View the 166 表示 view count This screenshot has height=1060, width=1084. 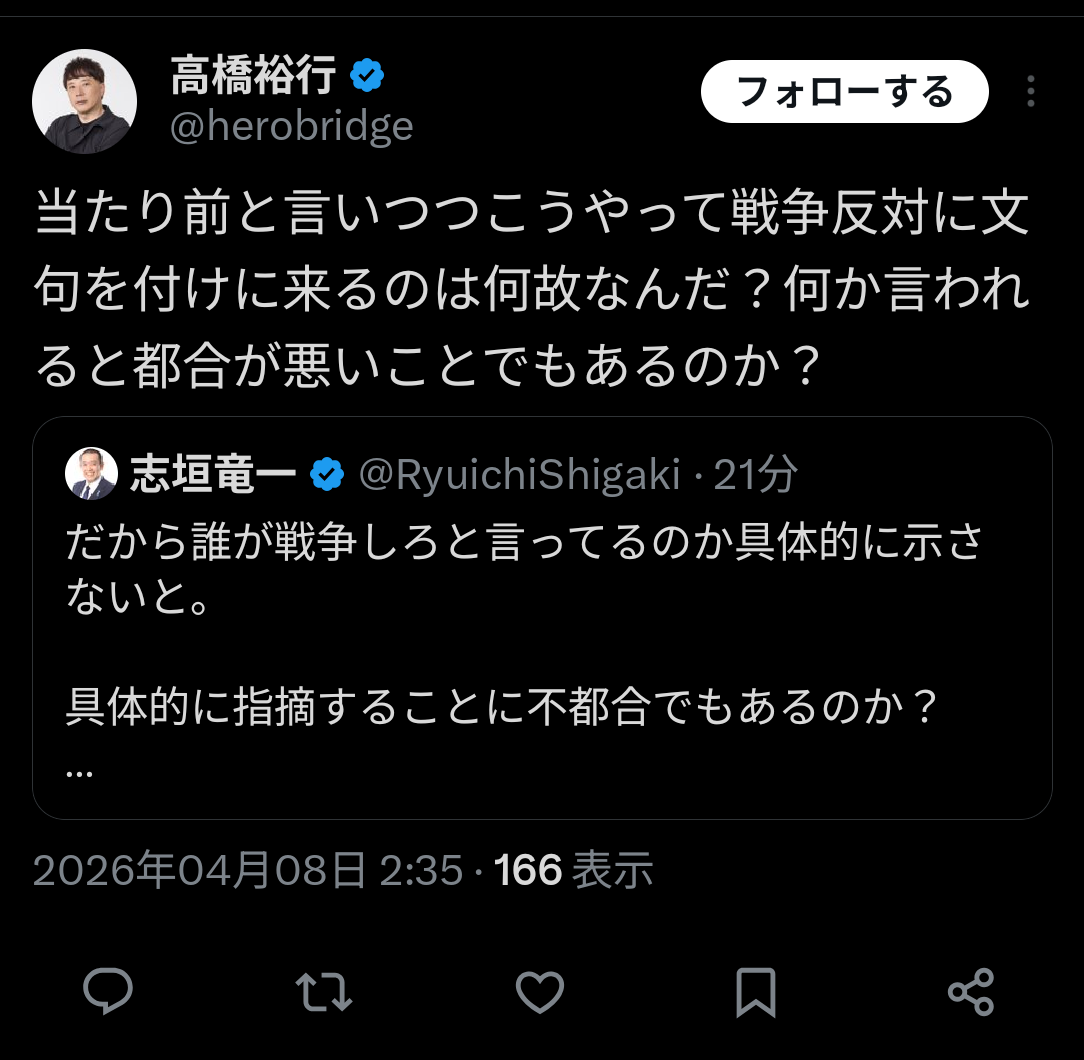click(x=574, y=870)
